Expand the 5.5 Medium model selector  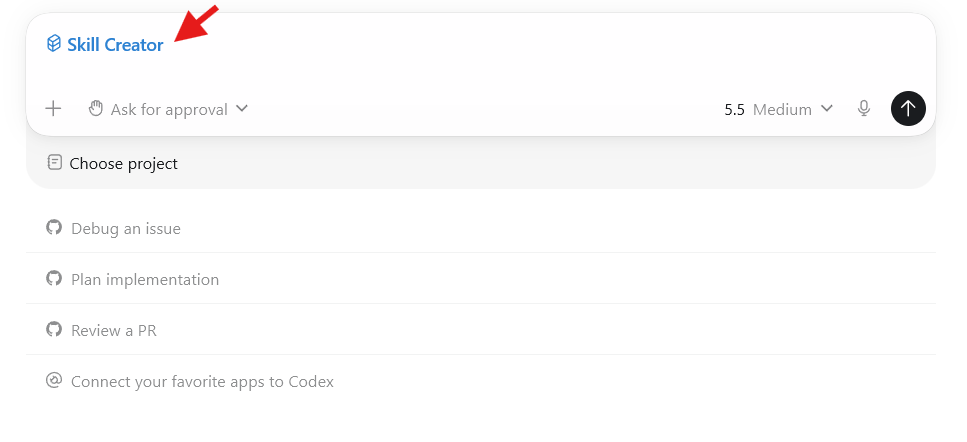pos(779,109)
